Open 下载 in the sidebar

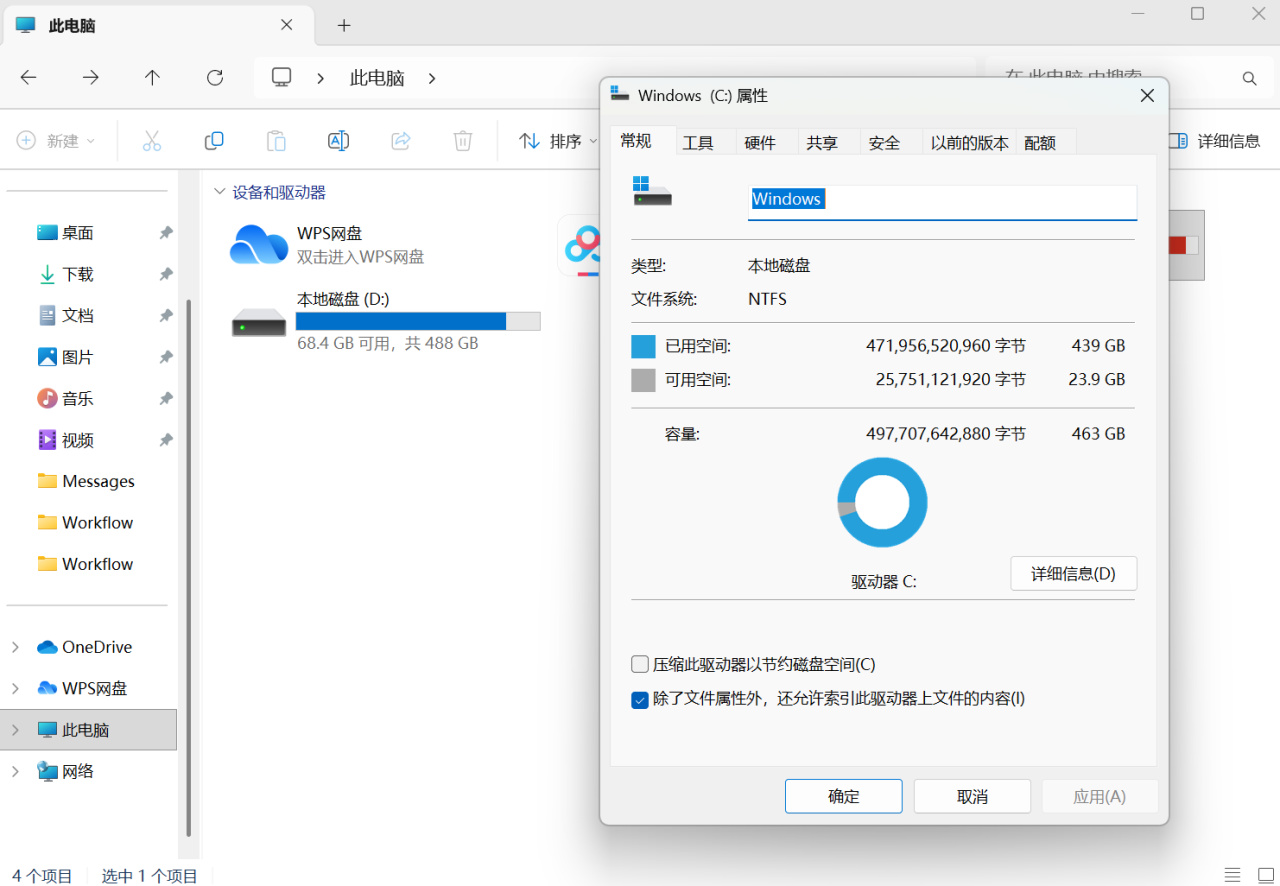coord(78,274)
